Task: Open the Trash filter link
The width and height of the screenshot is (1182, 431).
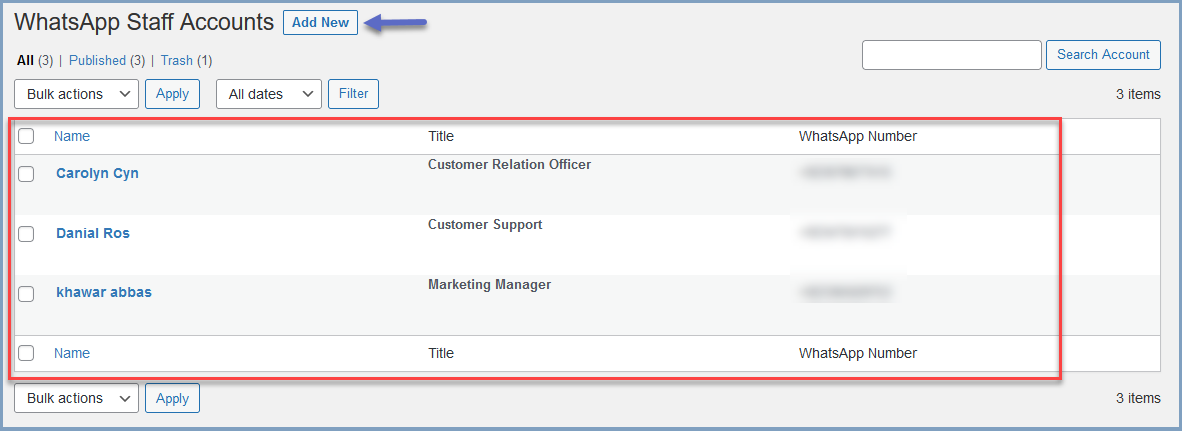Action: [x=177, y=60]
